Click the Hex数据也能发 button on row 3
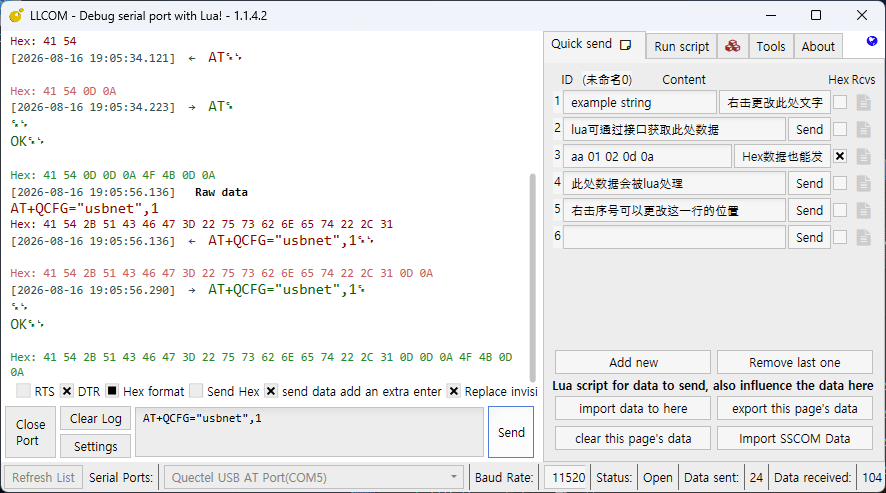This screenshot has width=886, height=493. 782,157
